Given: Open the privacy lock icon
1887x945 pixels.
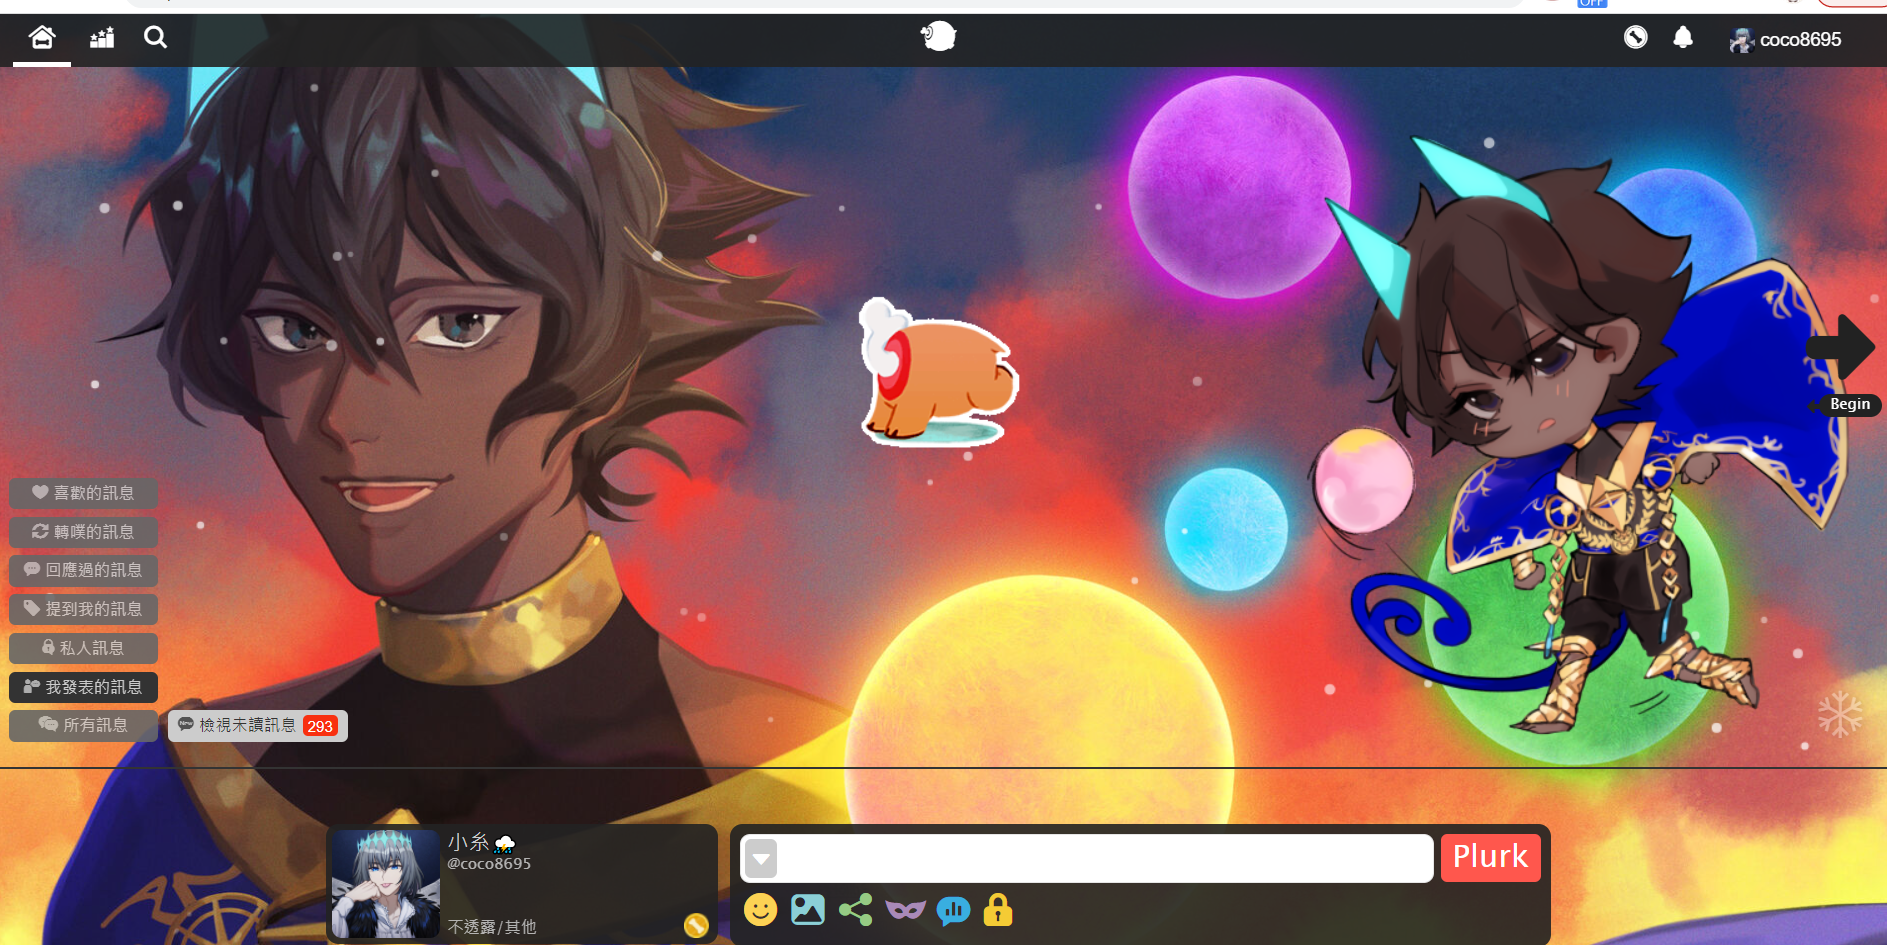Looking at the screenshot, I should coord(998,910).
